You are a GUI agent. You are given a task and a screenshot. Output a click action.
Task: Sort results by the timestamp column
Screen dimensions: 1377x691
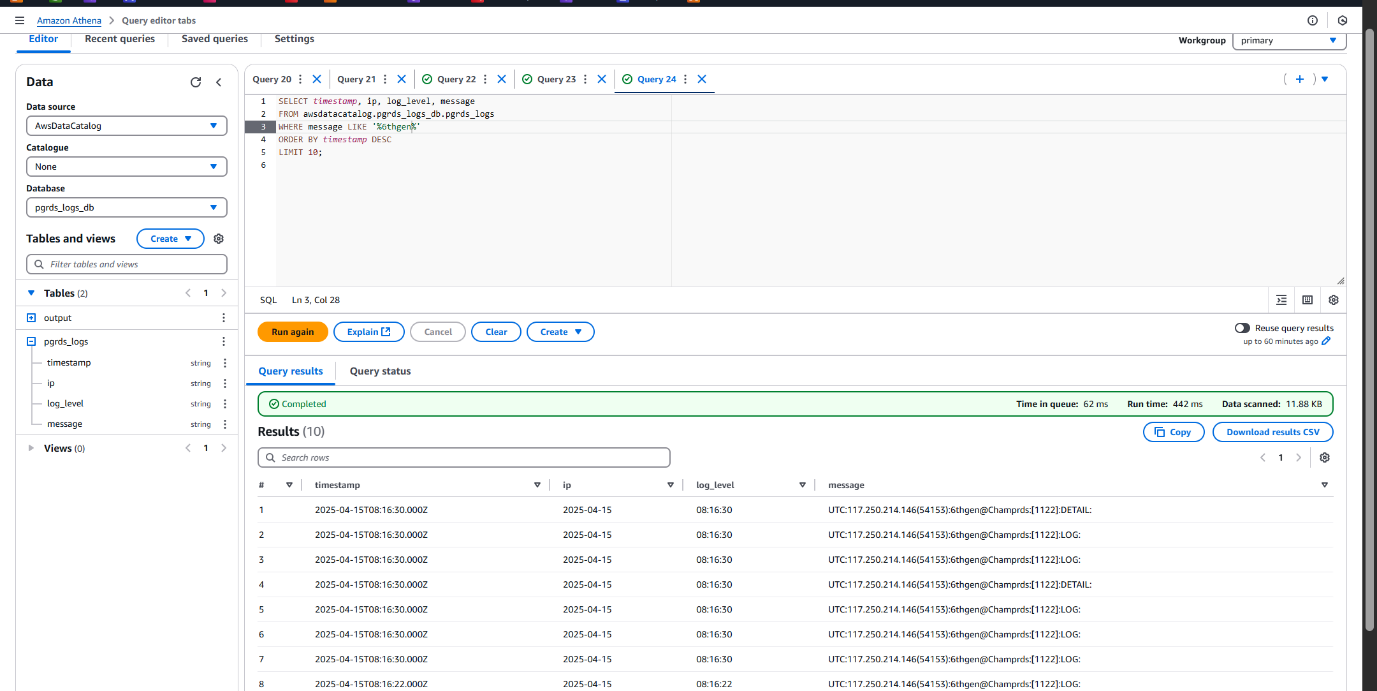[x=537, y=485]
